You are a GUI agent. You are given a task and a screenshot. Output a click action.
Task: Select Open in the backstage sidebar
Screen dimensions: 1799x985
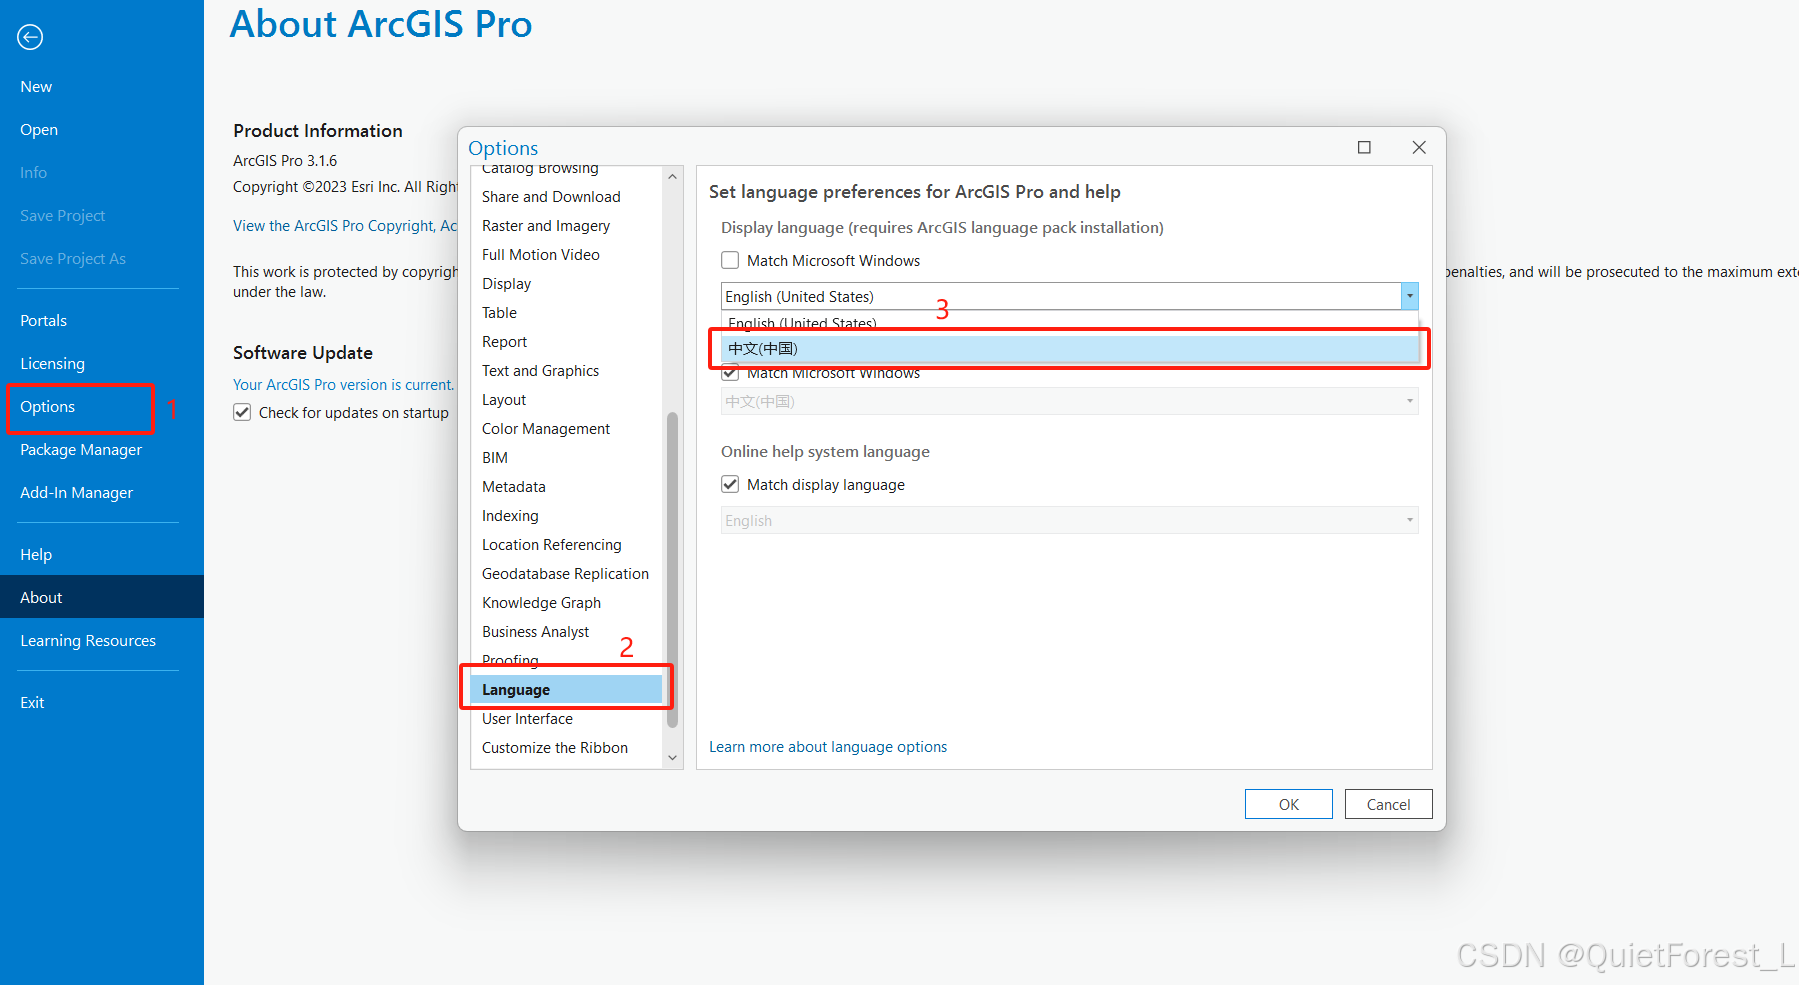pyautogui.click(x=39, y=130)
